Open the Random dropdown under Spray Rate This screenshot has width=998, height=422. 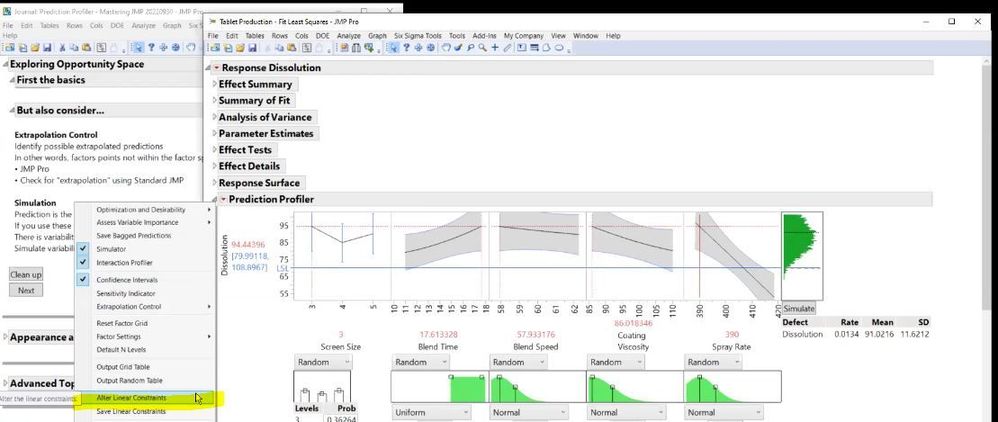tap(713, 362)
